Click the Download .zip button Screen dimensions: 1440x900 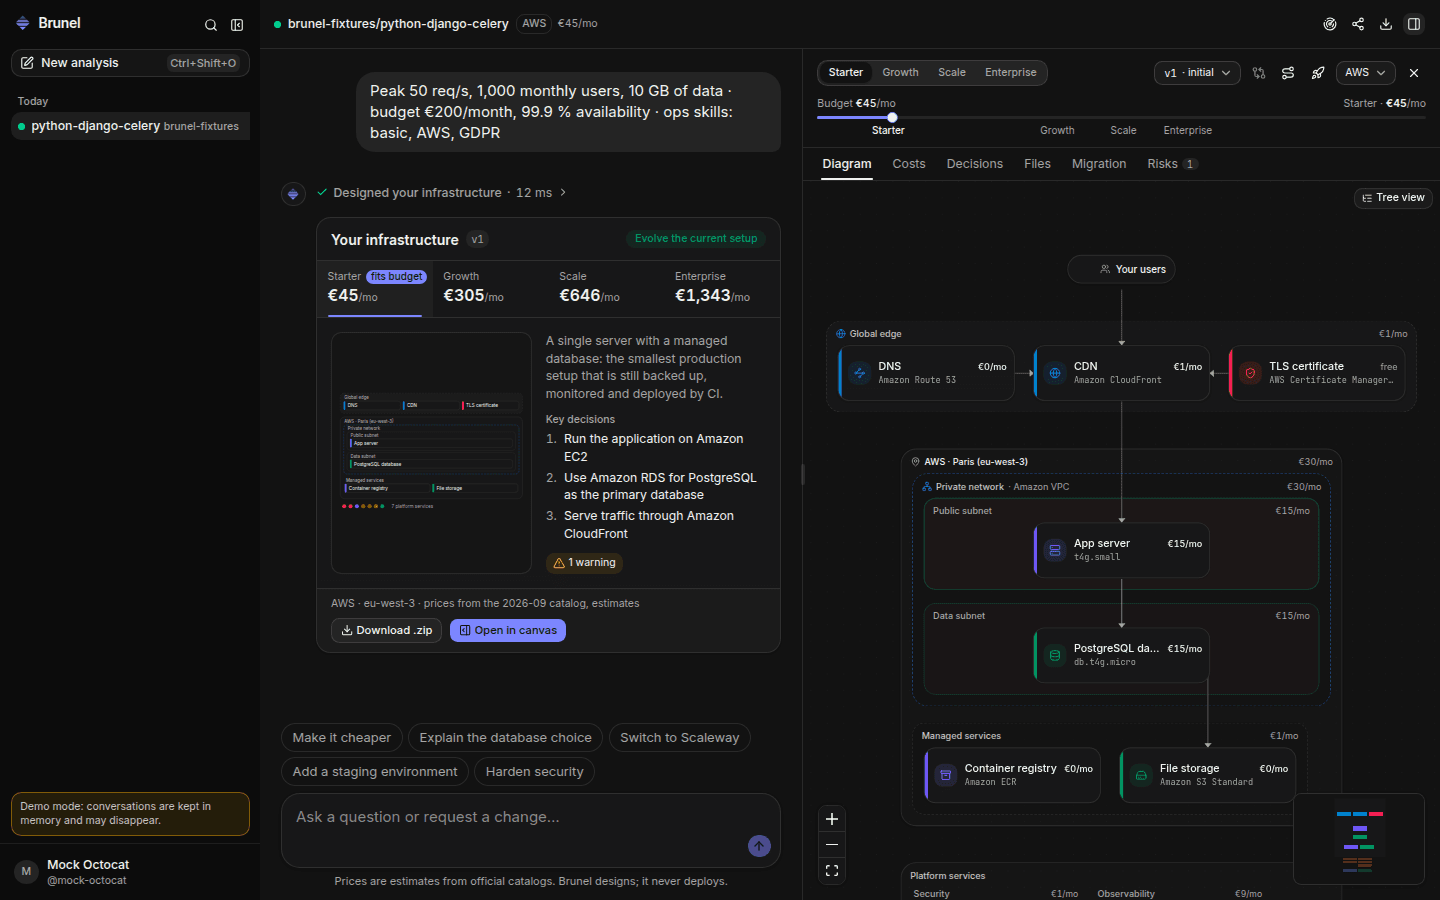pos(387,631)
